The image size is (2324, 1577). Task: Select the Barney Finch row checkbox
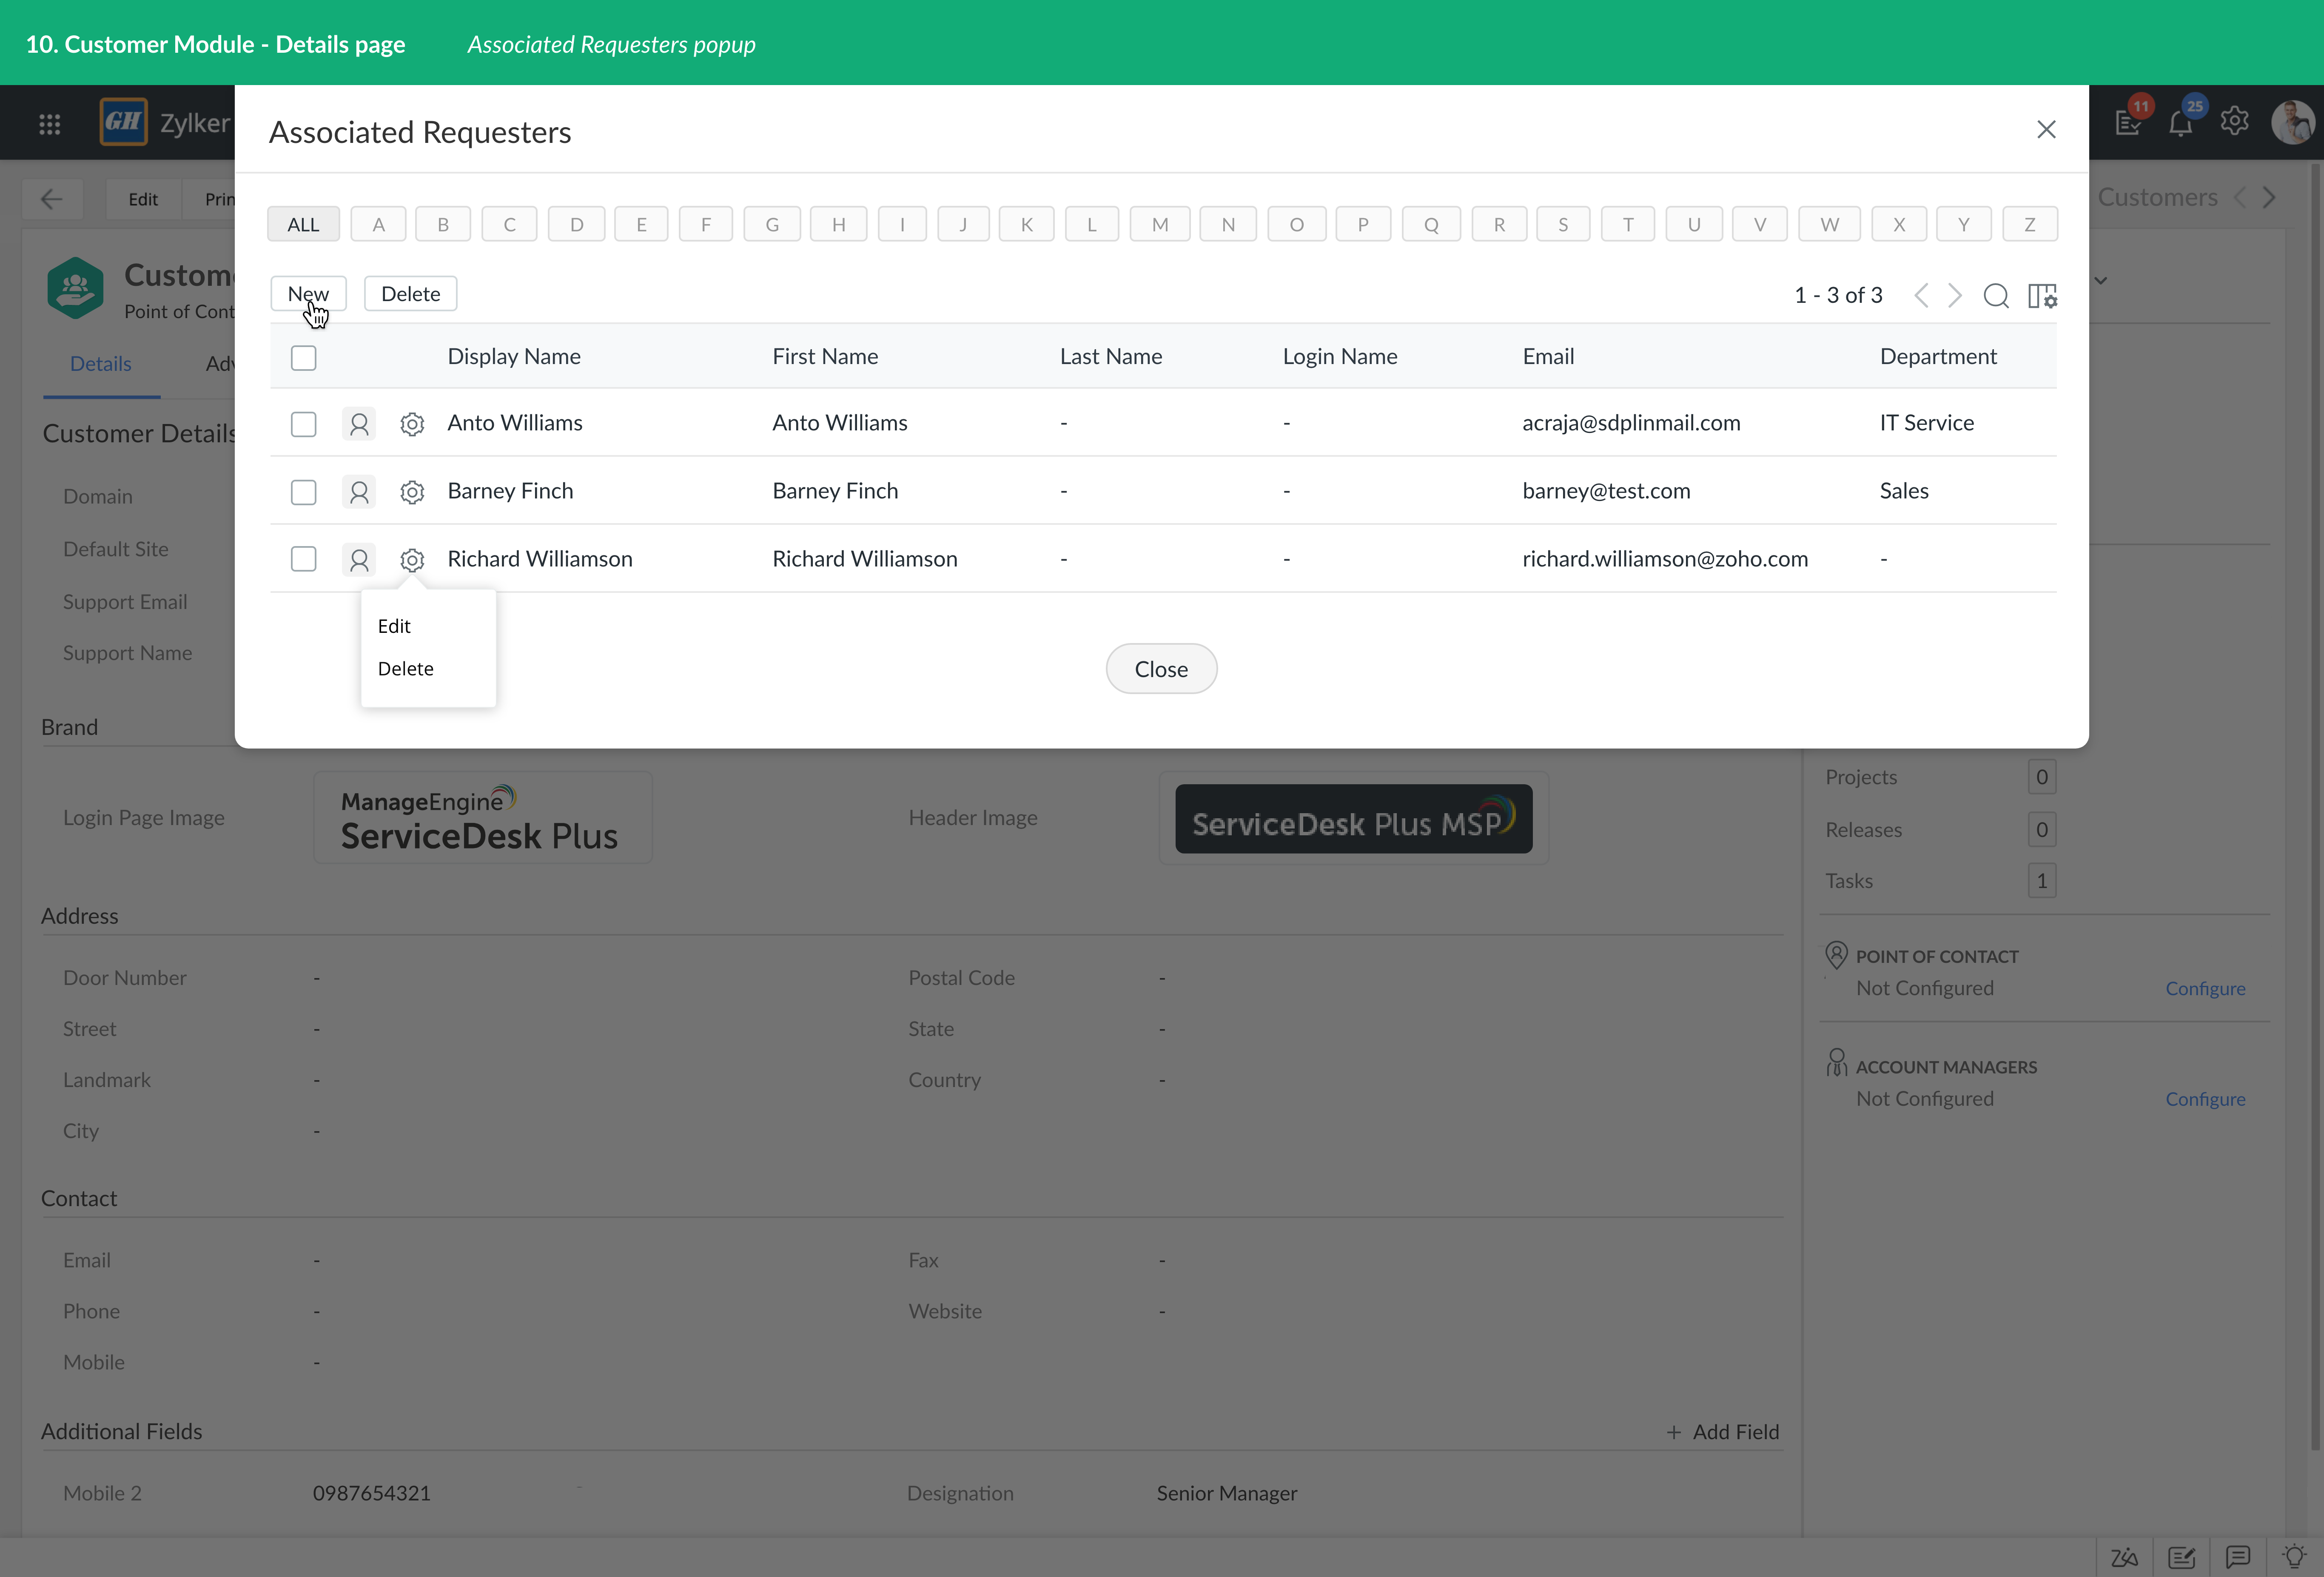(303, 492)
